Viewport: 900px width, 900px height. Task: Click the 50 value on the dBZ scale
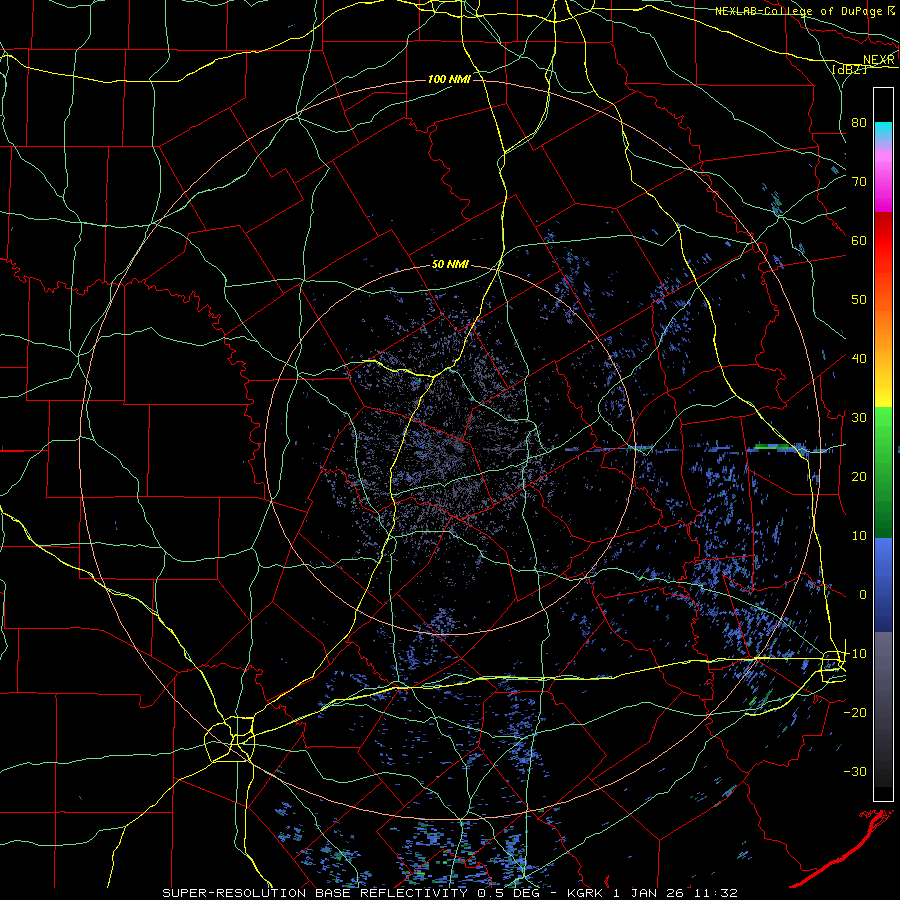click(x=859, y=300)
